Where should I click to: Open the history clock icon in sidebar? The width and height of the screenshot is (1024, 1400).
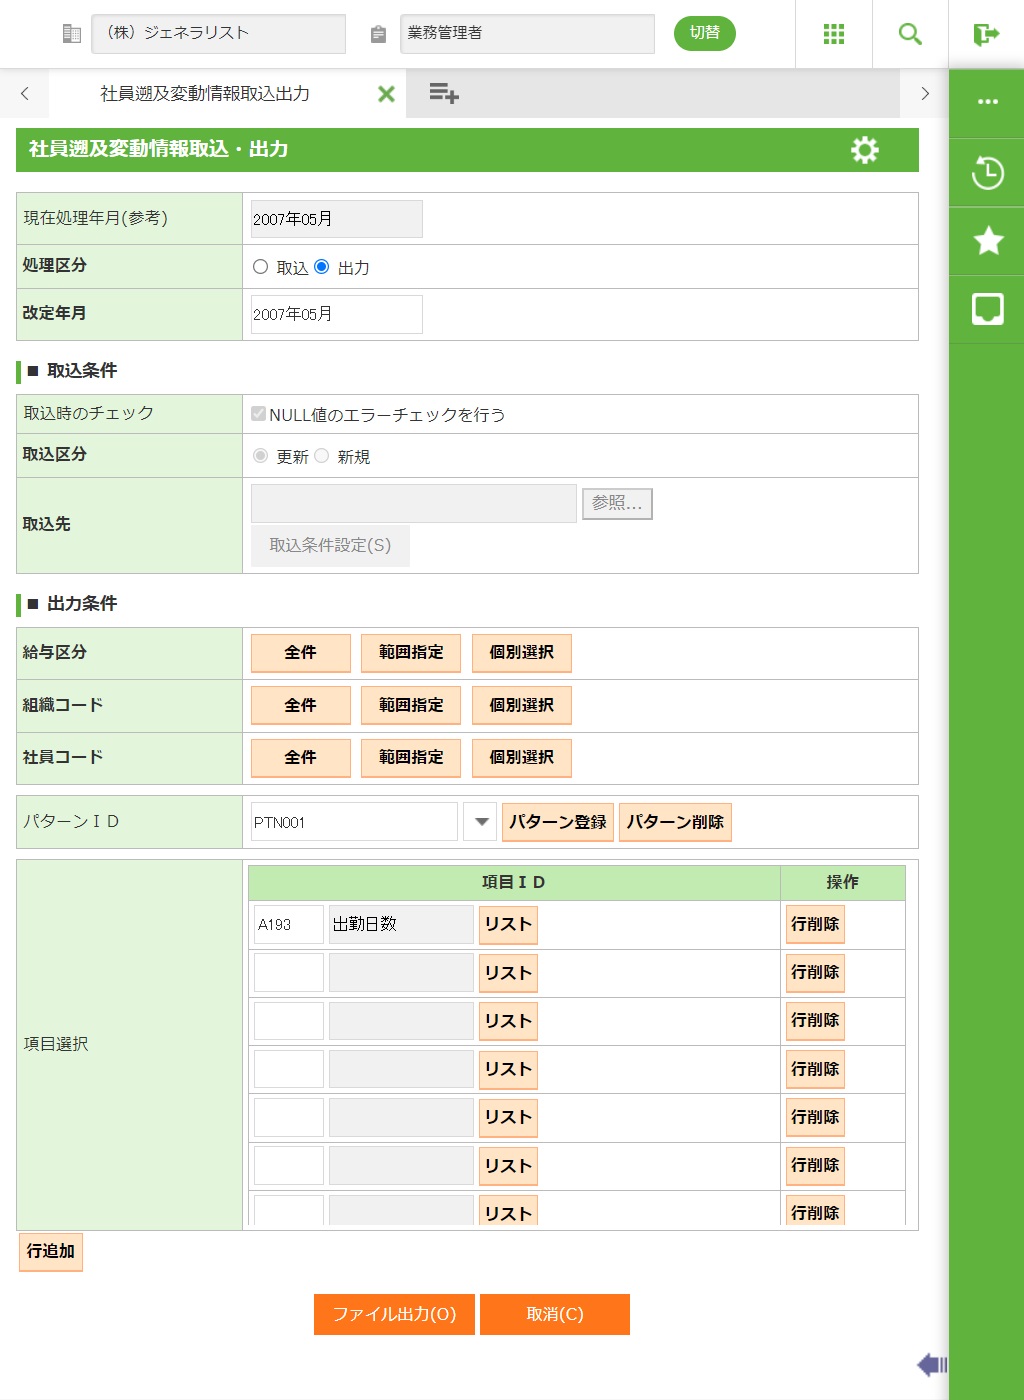click(x=987, y=173)
